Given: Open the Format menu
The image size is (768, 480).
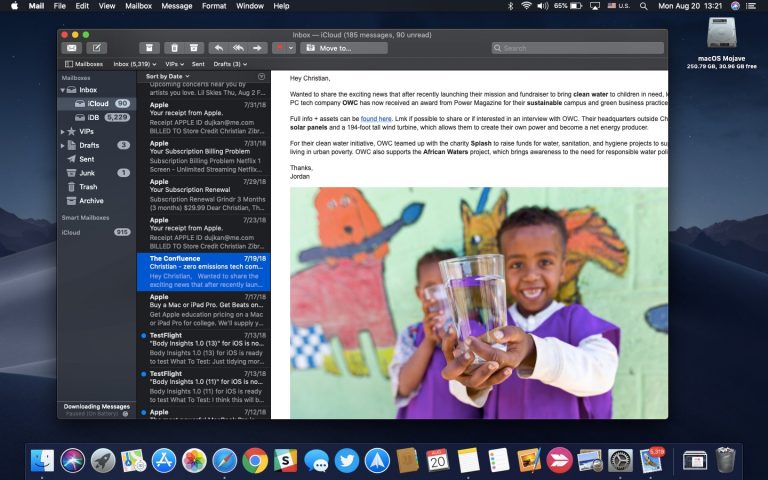Looking at the screenshot, I should (214, 6).
